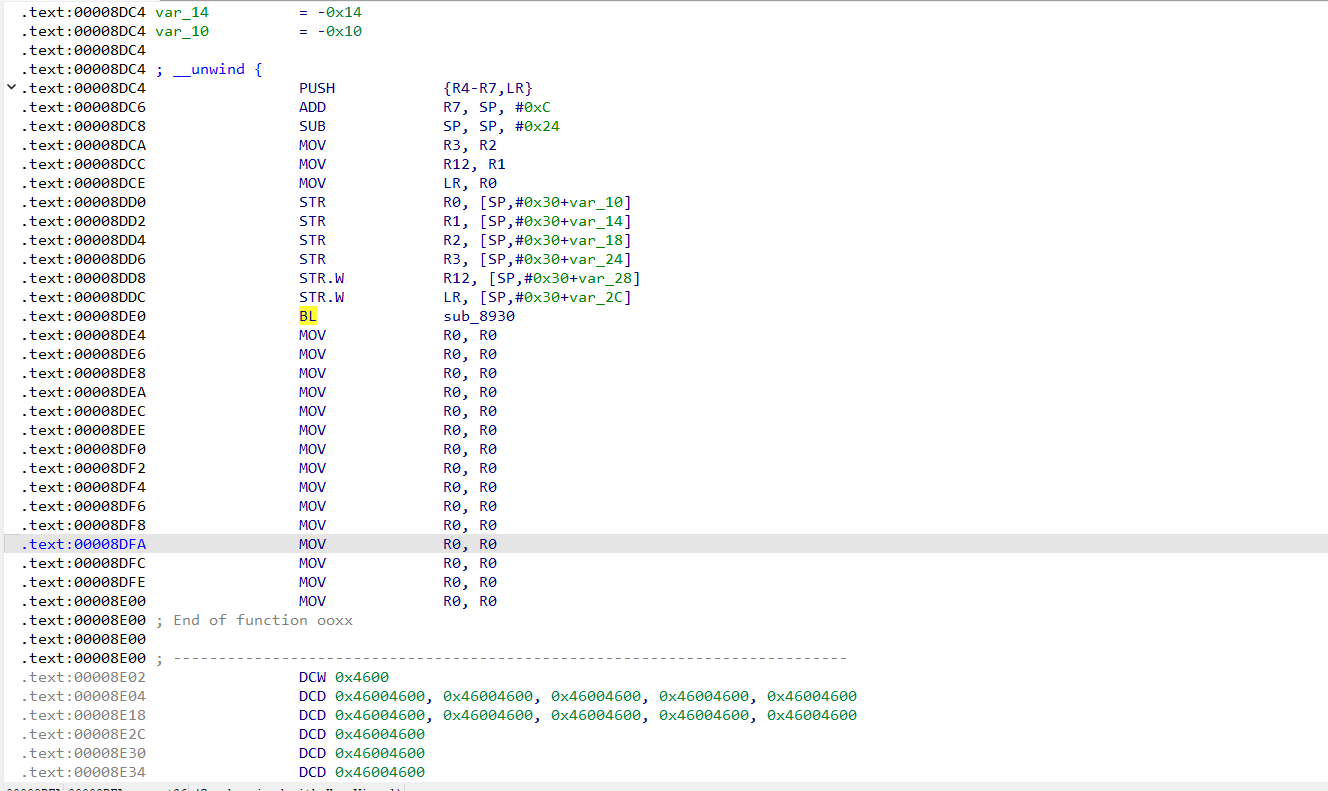Screen dimensions: 1328x791
Task: Collapse the function using the chevron beside PUSH
Action: [11, 88]
